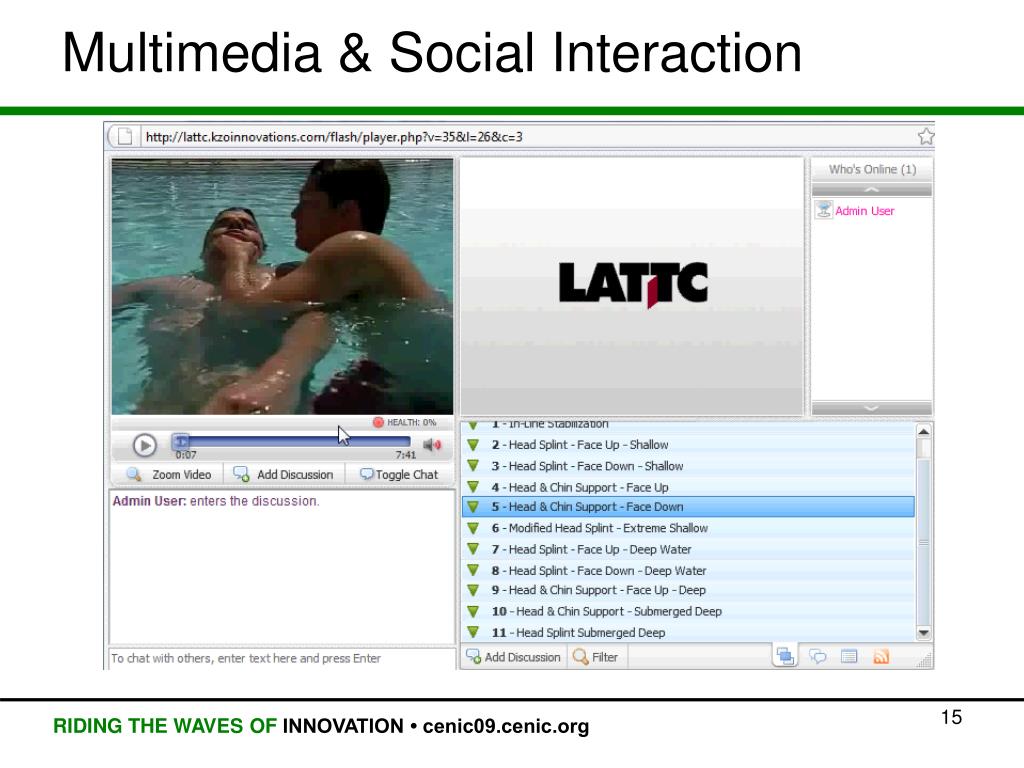The width and height of the screenshot is (1024, 768).
Task: Click the pool rescue video frame
Action: [x=282, y=286]
